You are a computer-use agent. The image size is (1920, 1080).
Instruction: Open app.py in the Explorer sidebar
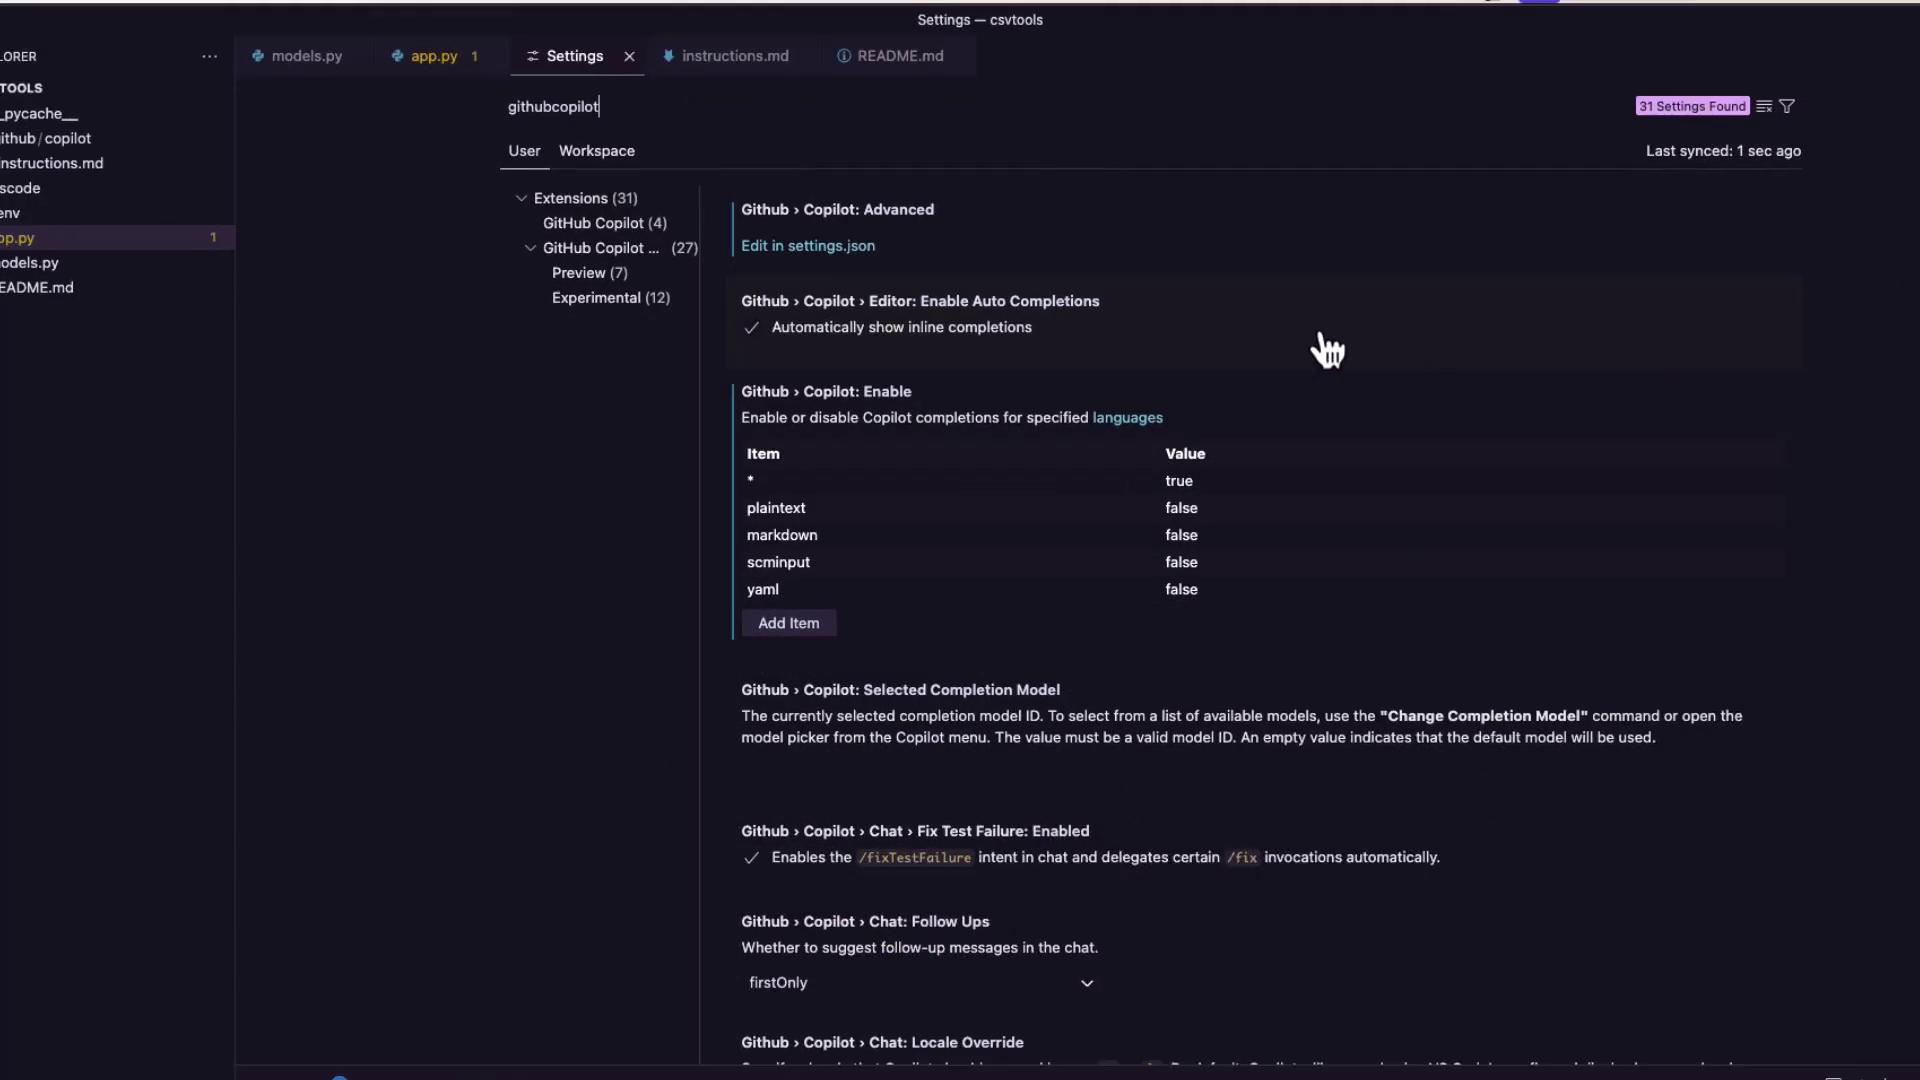tap(117, 238)
